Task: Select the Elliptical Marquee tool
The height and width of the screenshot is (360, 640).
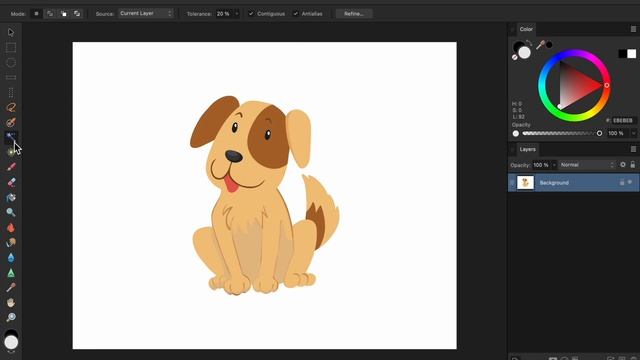Action: click(x=11, y=62)
